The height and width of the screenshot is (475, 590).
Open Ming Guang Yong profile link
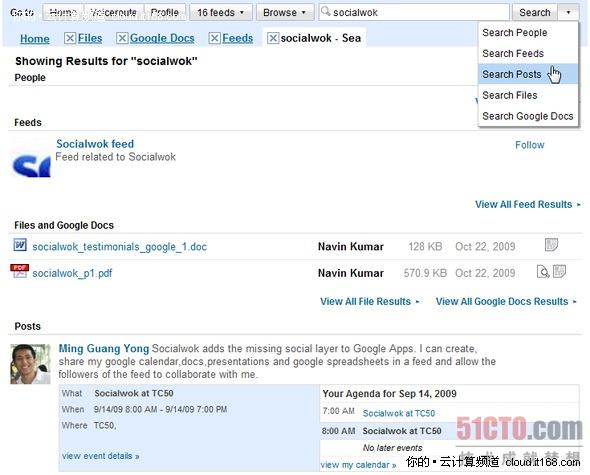point(104,349)
